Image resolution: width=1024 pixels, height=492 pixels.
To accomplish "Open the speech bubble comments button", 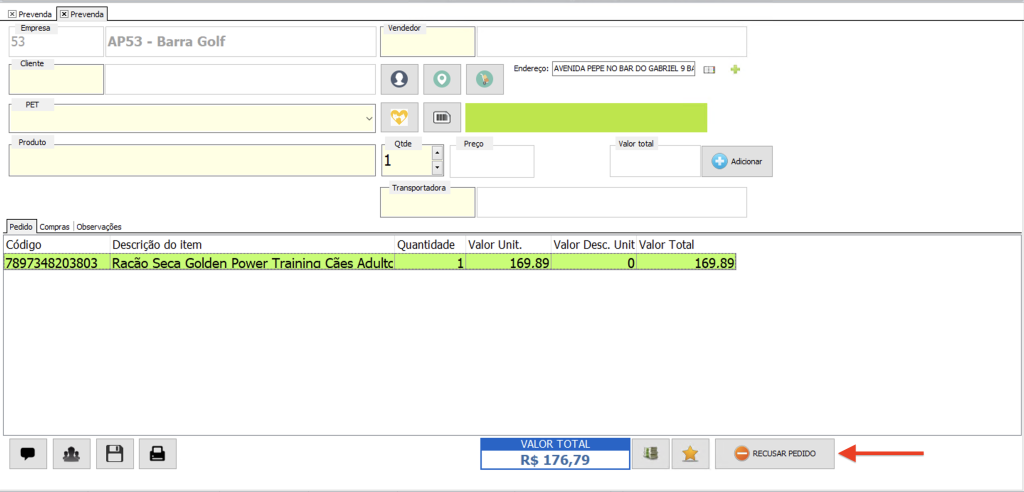I will (x=28, y=454).
